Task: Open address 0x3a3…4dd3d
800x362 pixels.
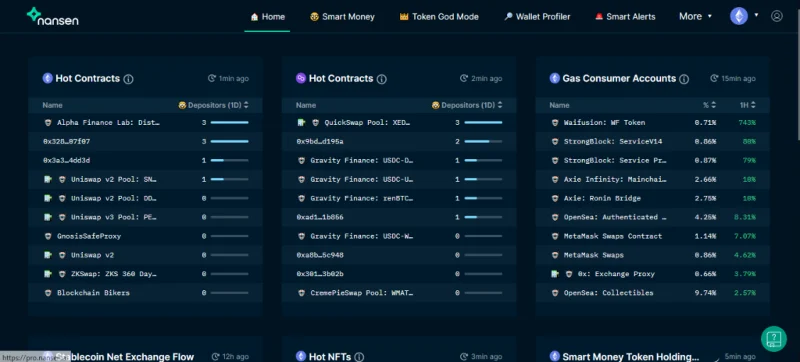Action: coord(66,160)
